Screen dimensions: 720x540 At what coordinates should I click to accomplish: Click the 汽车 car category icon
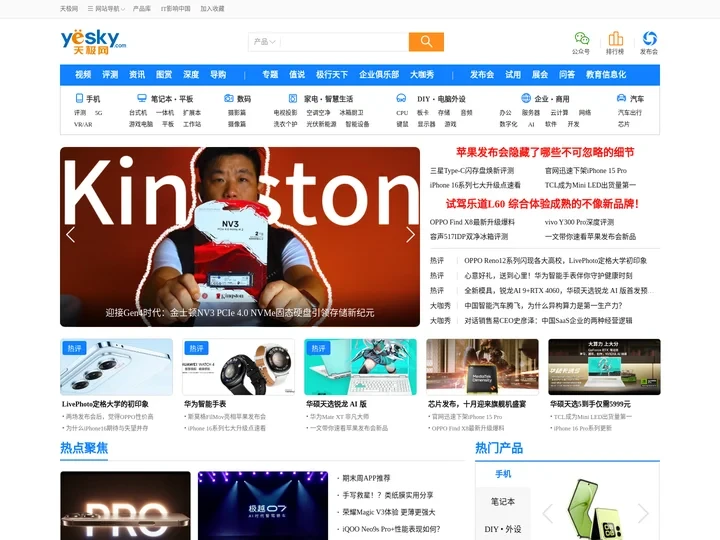point(621,98)
